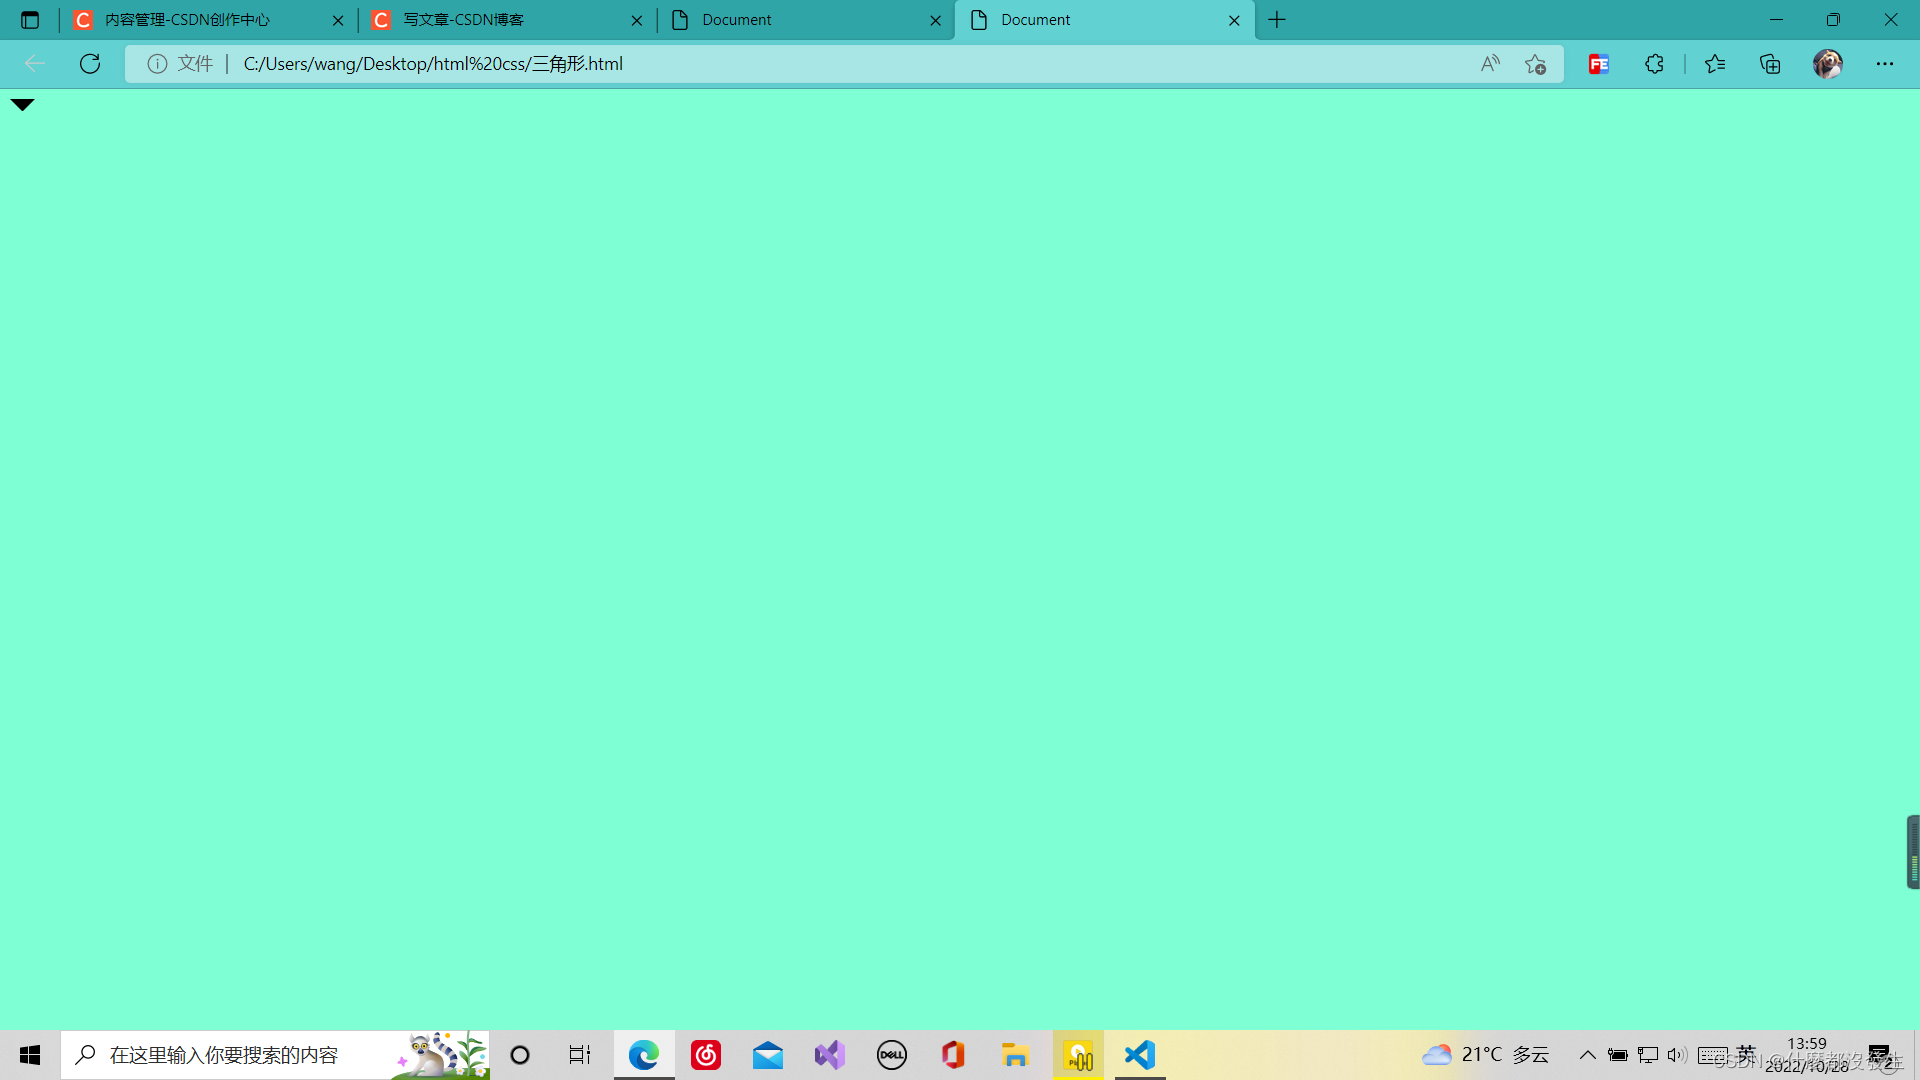Screen dimensions: 1920x1080
Task: Expand hidden system tray icons
Action: [1587, 1055]
